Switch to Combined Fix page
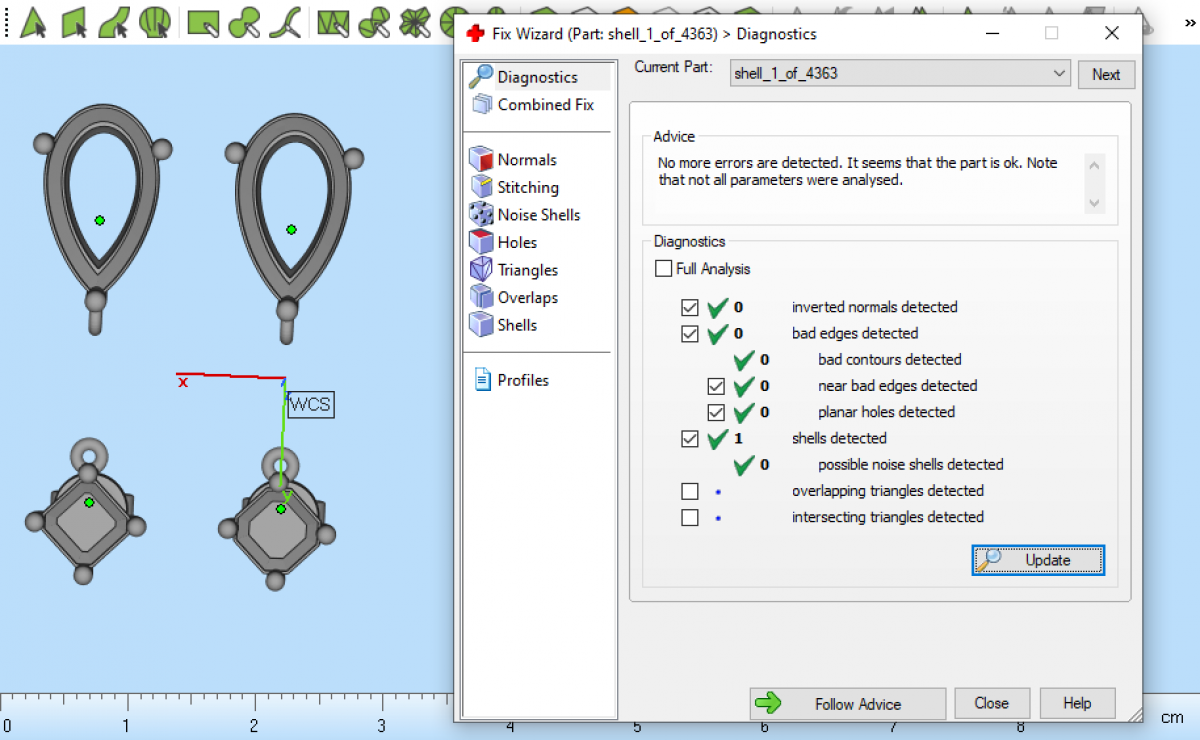 [x=545, y=105]
